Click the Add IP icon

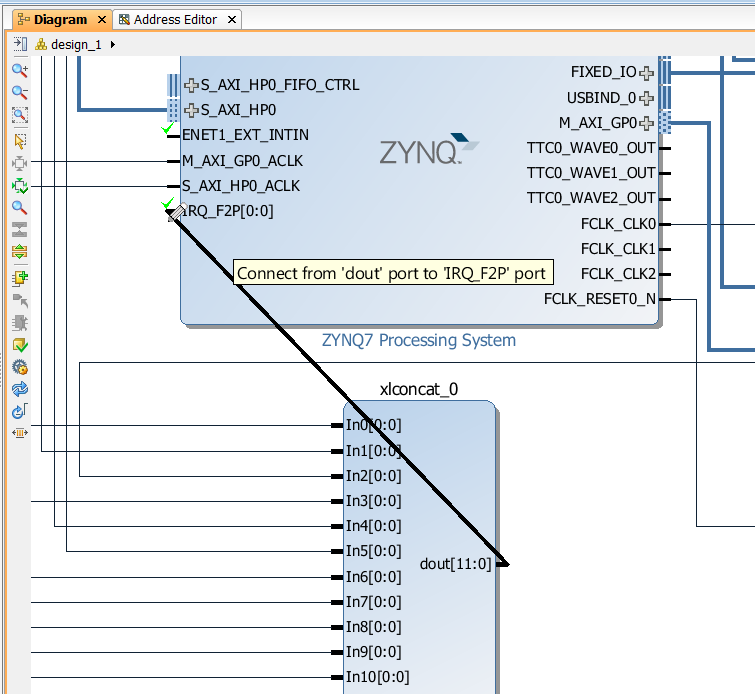click(x=20, y=278)
